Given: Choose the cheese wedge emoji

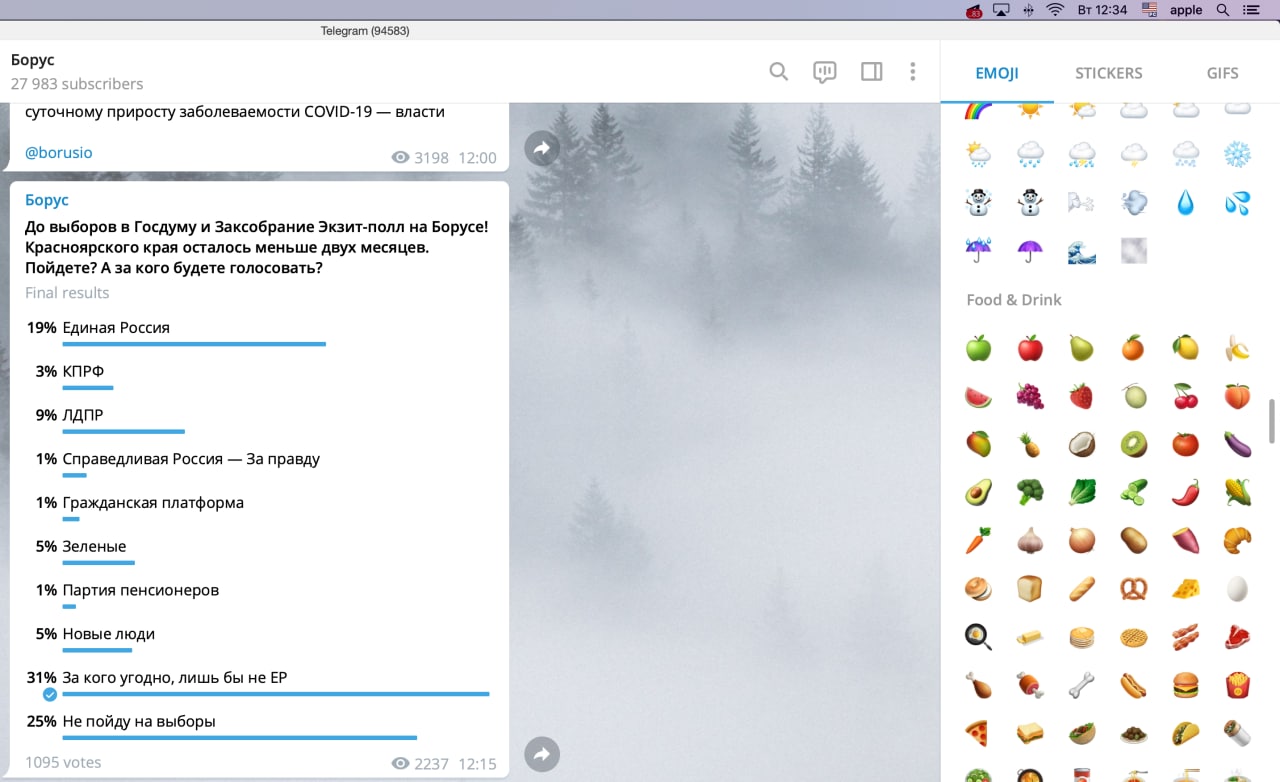Looking at the screenshot, I should pos(1185,588).
